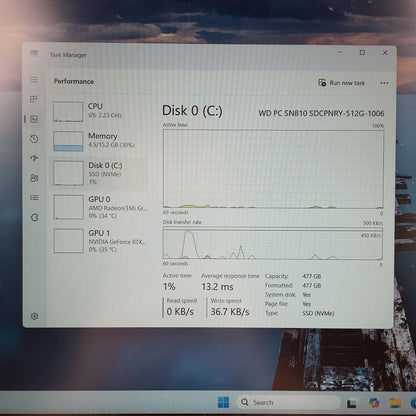Click the Memory usage mini graph thumbnail

point(68,141)
